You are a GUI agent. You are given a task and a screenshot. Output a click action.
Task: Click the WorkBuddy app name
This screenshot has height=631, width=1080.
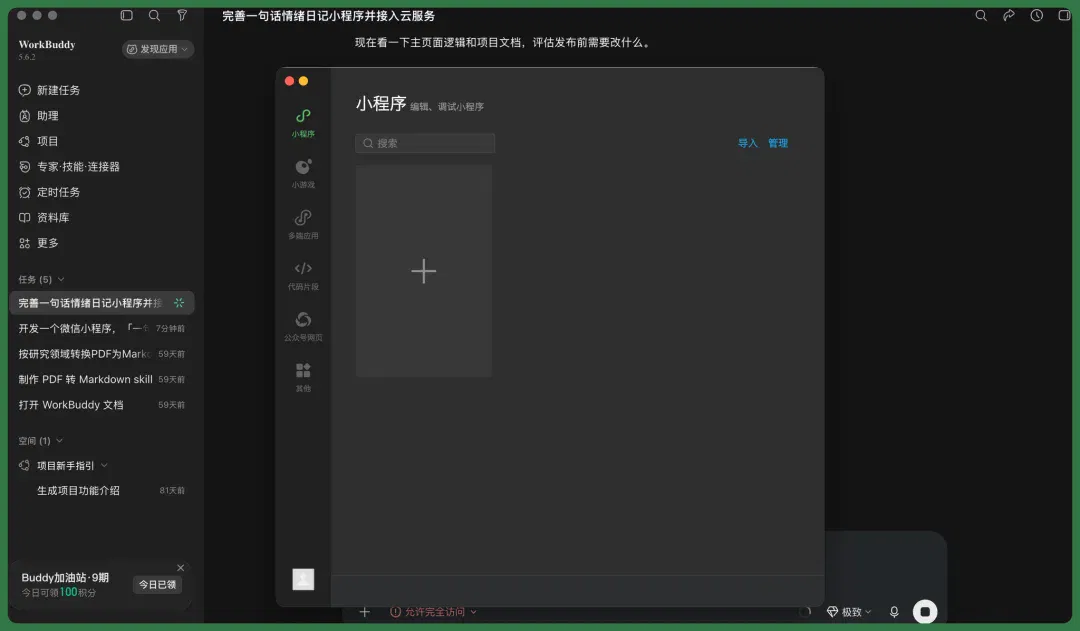pos(47,45)
